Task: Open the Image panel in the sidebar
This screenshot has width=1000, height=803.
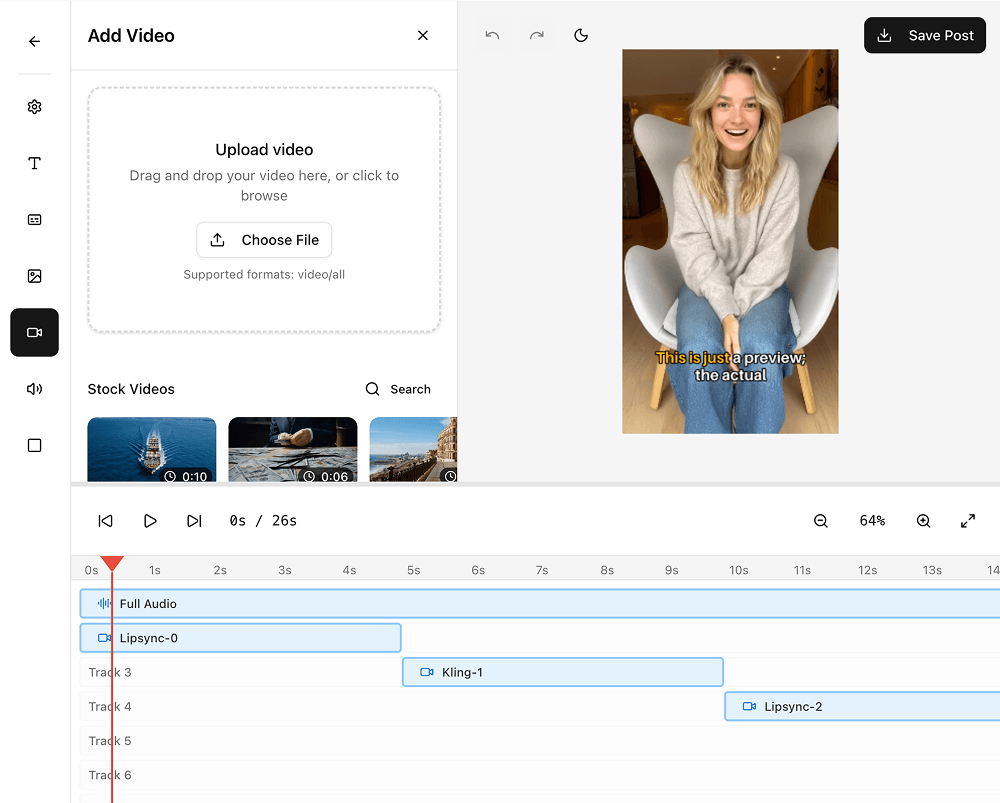Action: tap(34, 276)
